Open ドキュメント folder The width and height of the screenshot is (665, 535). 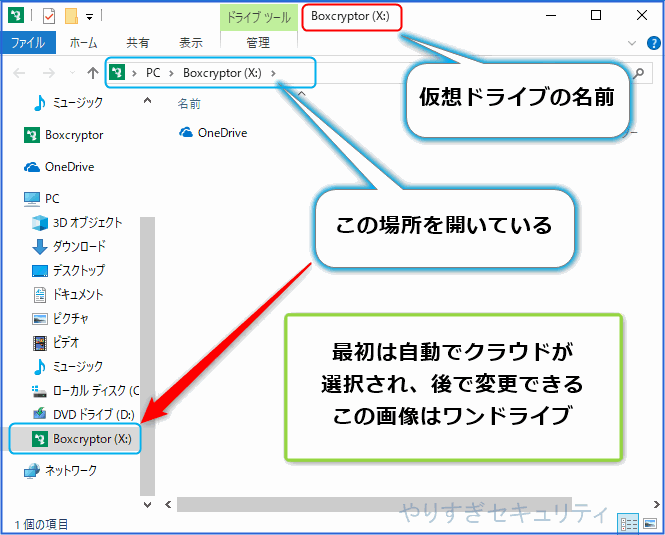[78, 294]
